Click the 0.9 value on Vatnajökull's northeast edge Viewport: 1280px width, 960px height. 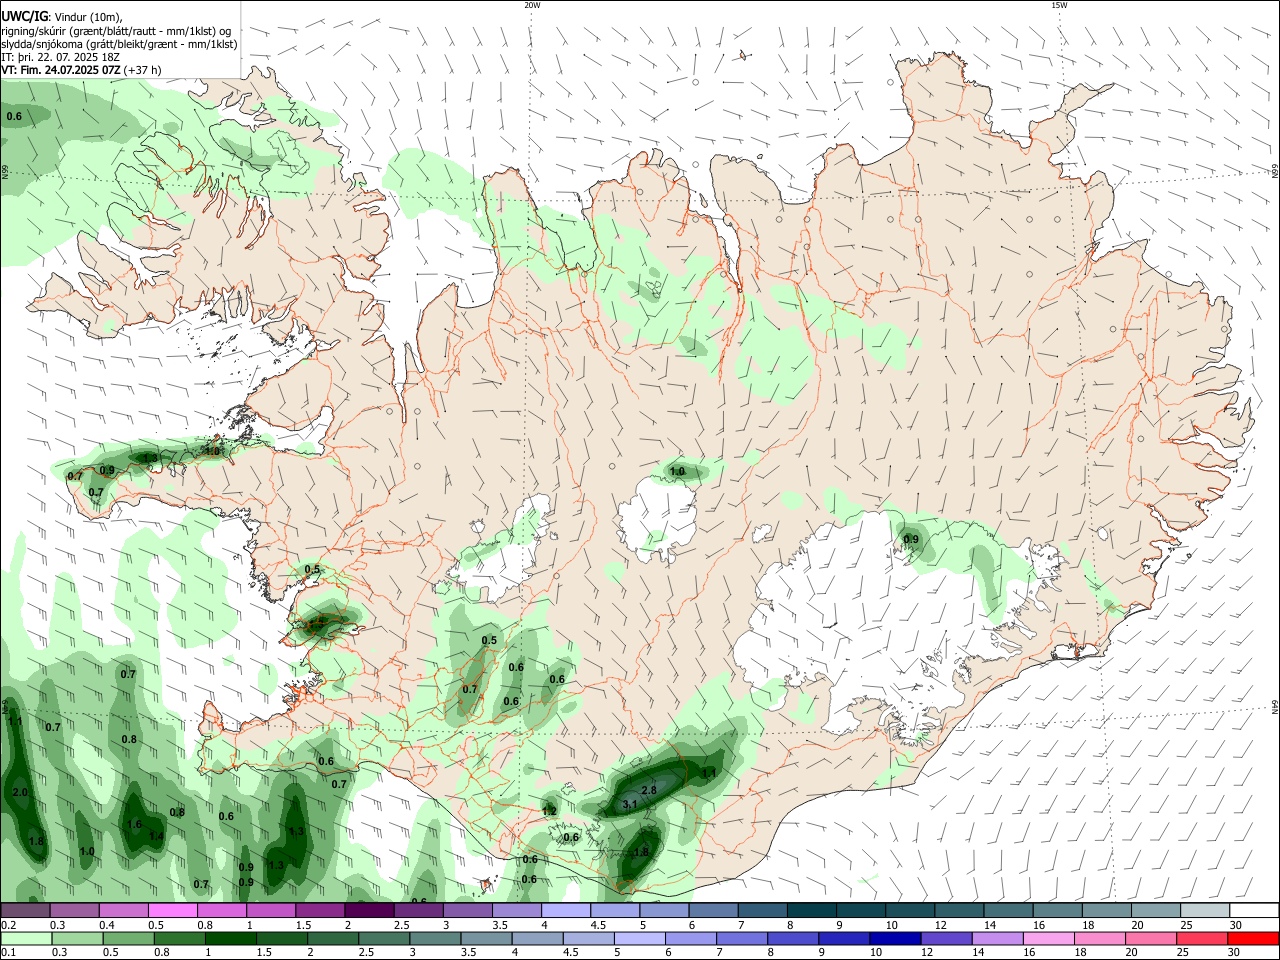click(911, 539)
